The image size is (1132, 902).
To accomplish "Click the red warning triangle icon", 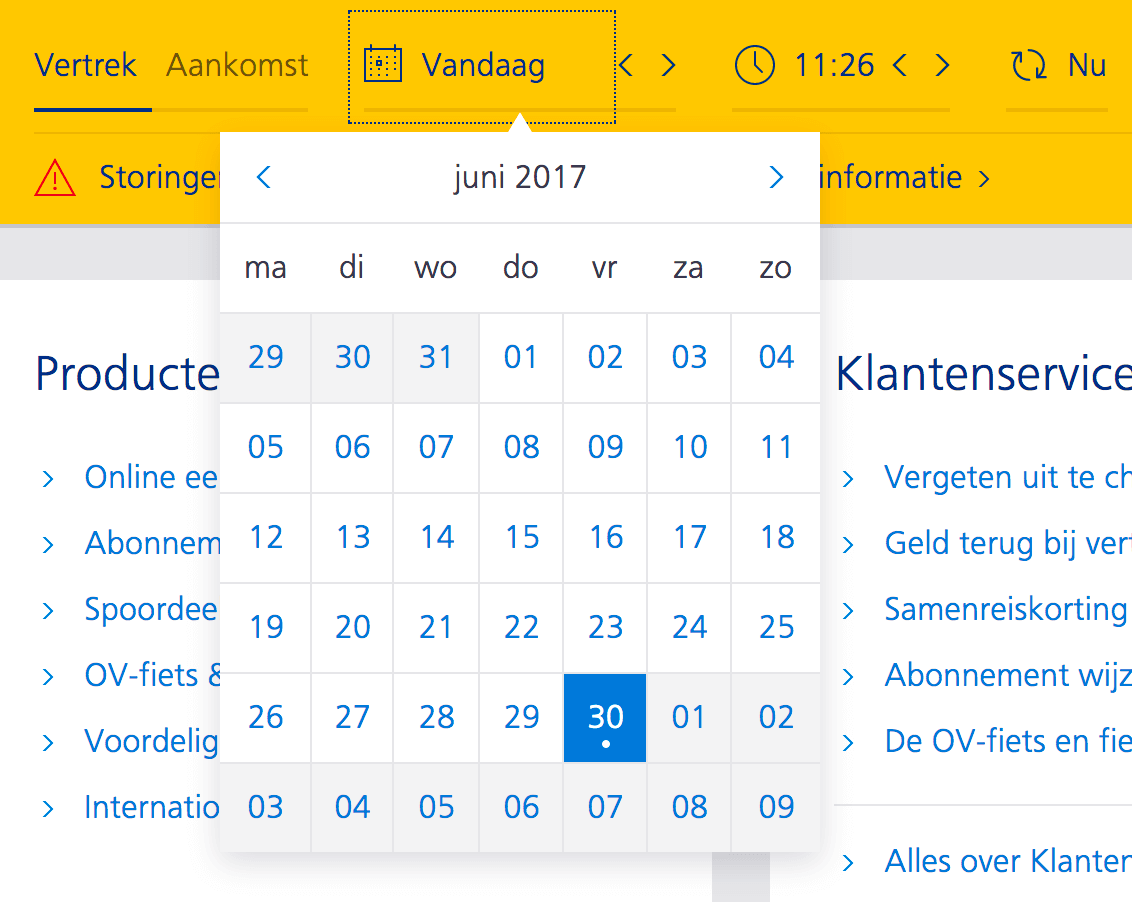I will 54,178.
